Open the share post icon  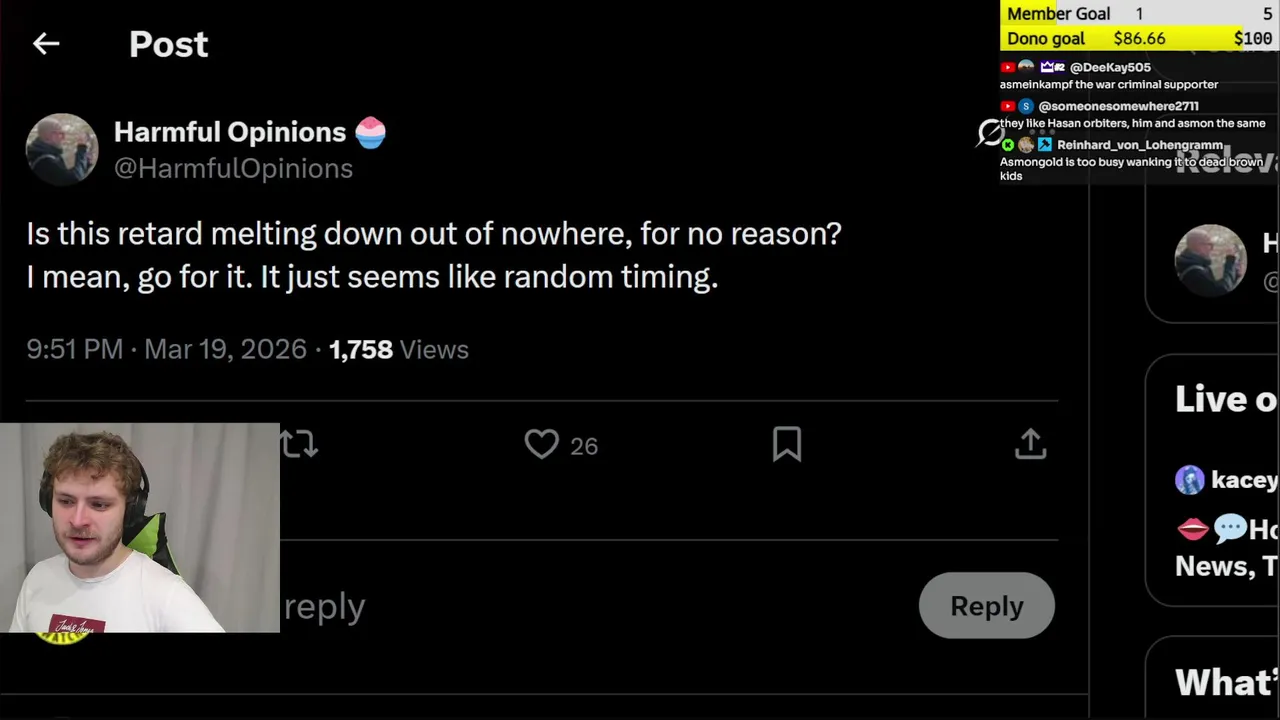[x=1030, y=444]
